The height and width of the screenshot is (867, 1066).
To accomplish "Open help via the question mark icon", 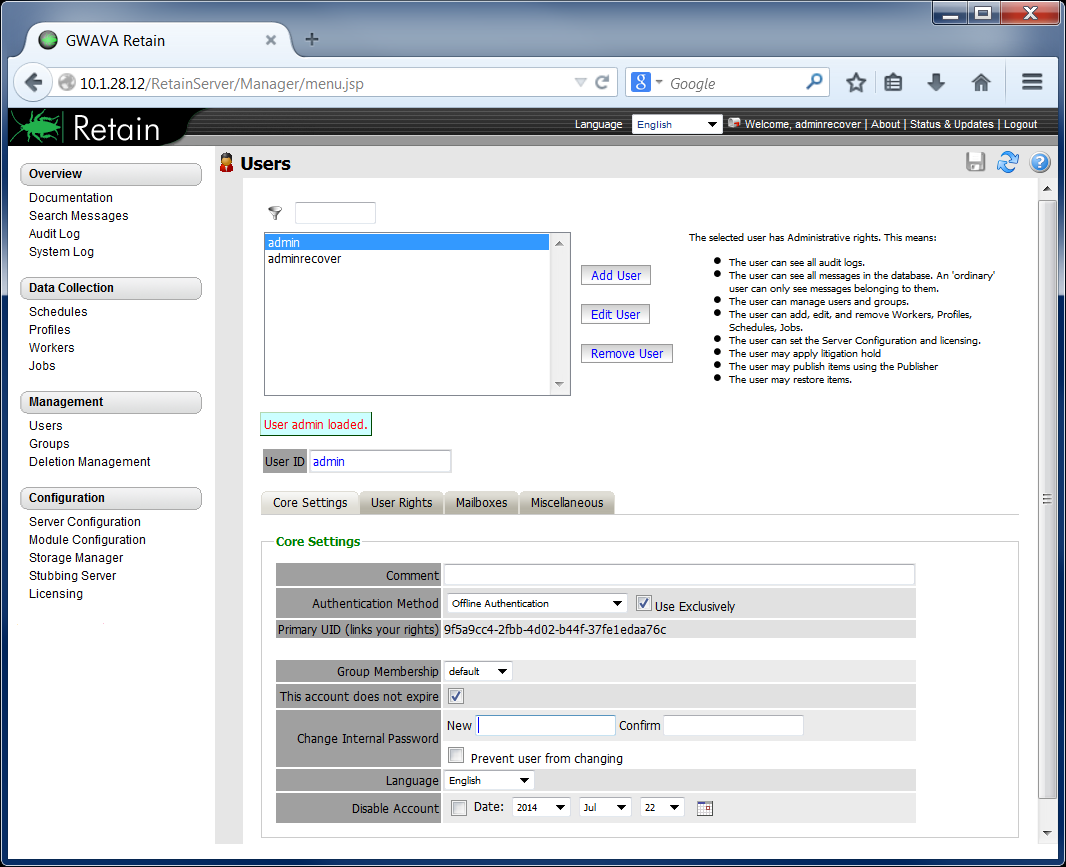I will tap(1039, 162).
